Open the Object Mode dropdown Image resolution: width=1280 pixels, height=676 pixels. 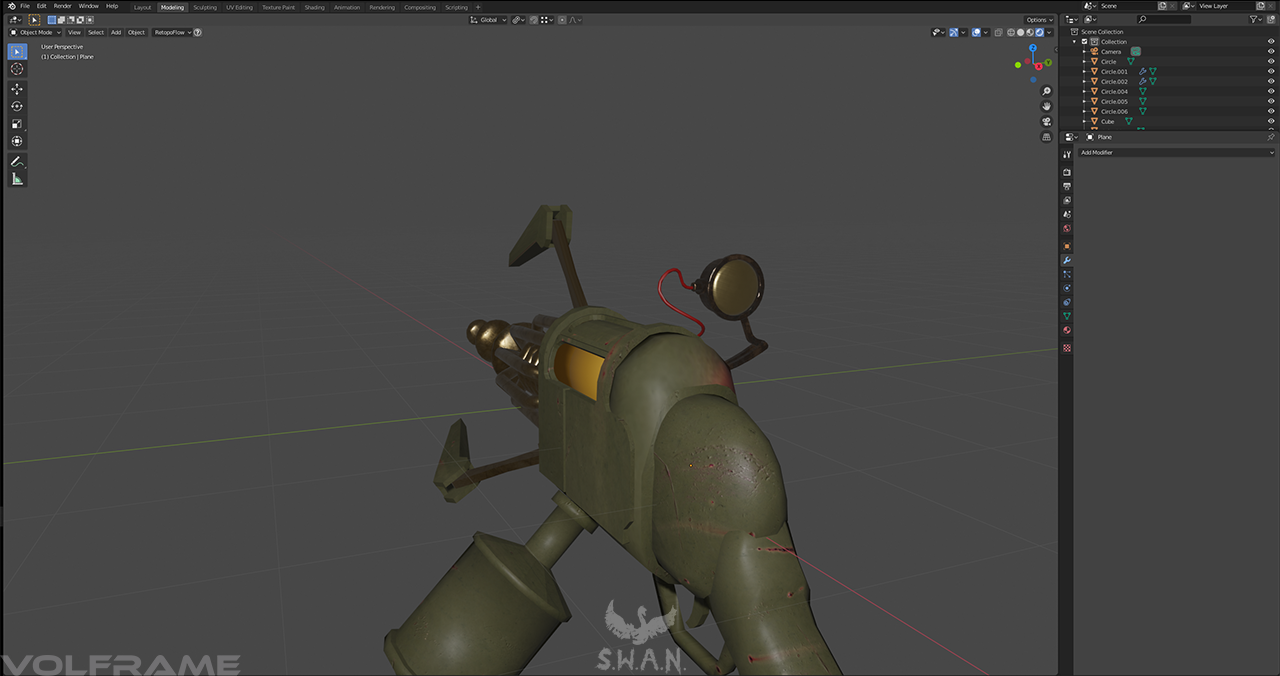point(36,32)
